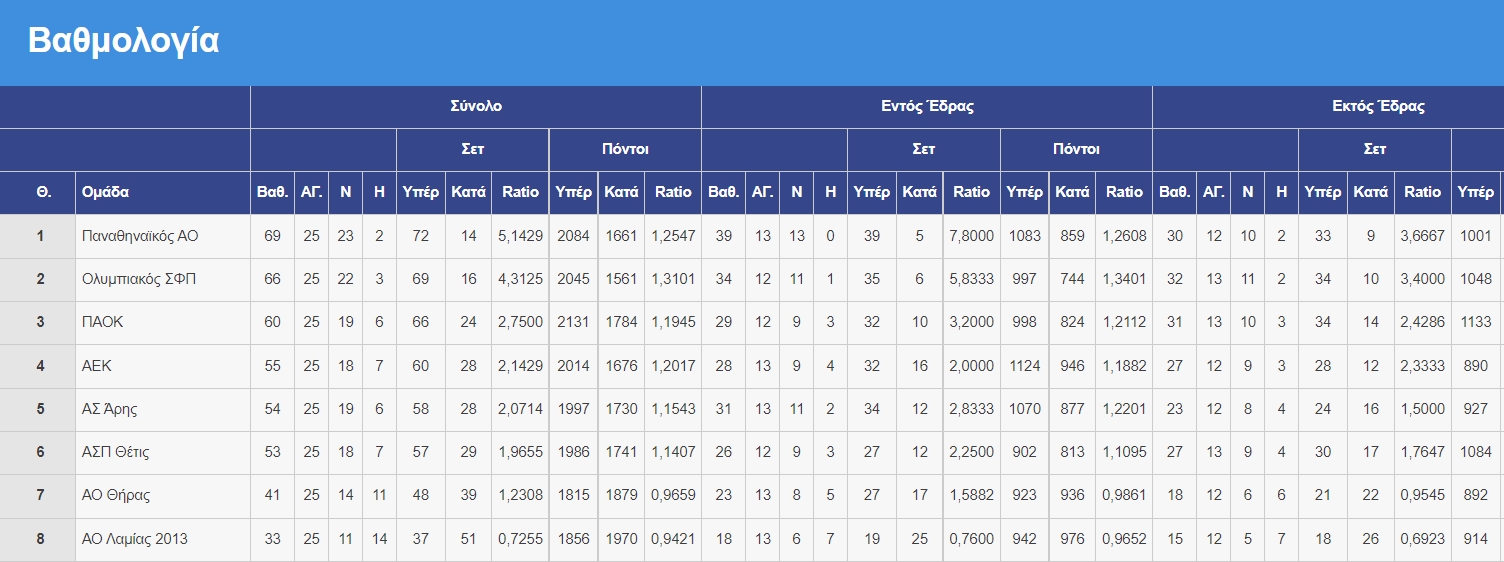Click home set ratio 2,8333

[972, 409]
